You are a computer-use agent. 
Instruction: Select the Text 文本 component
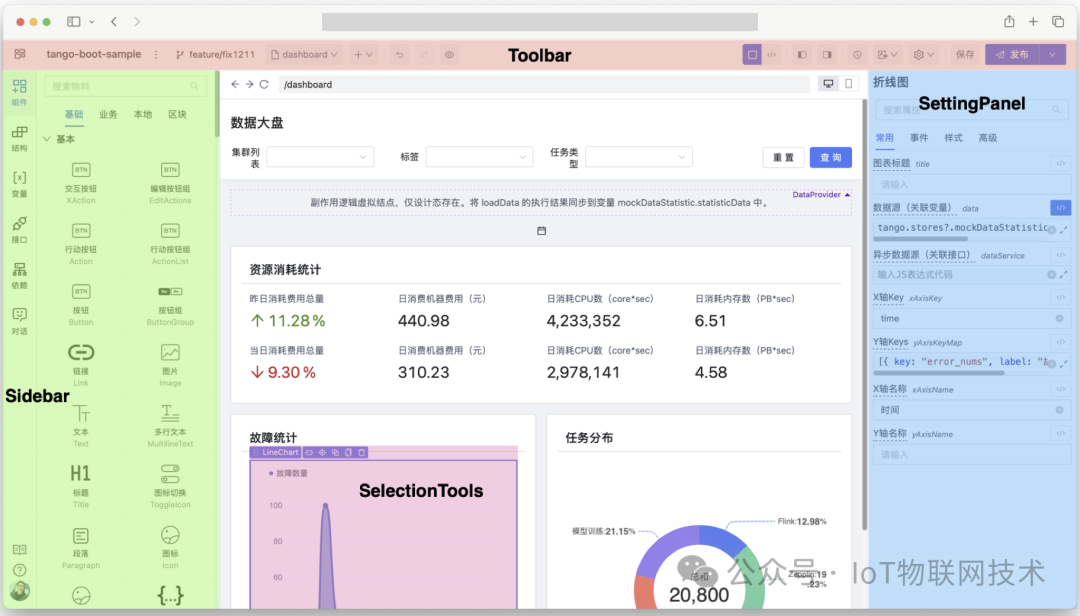point(81,426)
